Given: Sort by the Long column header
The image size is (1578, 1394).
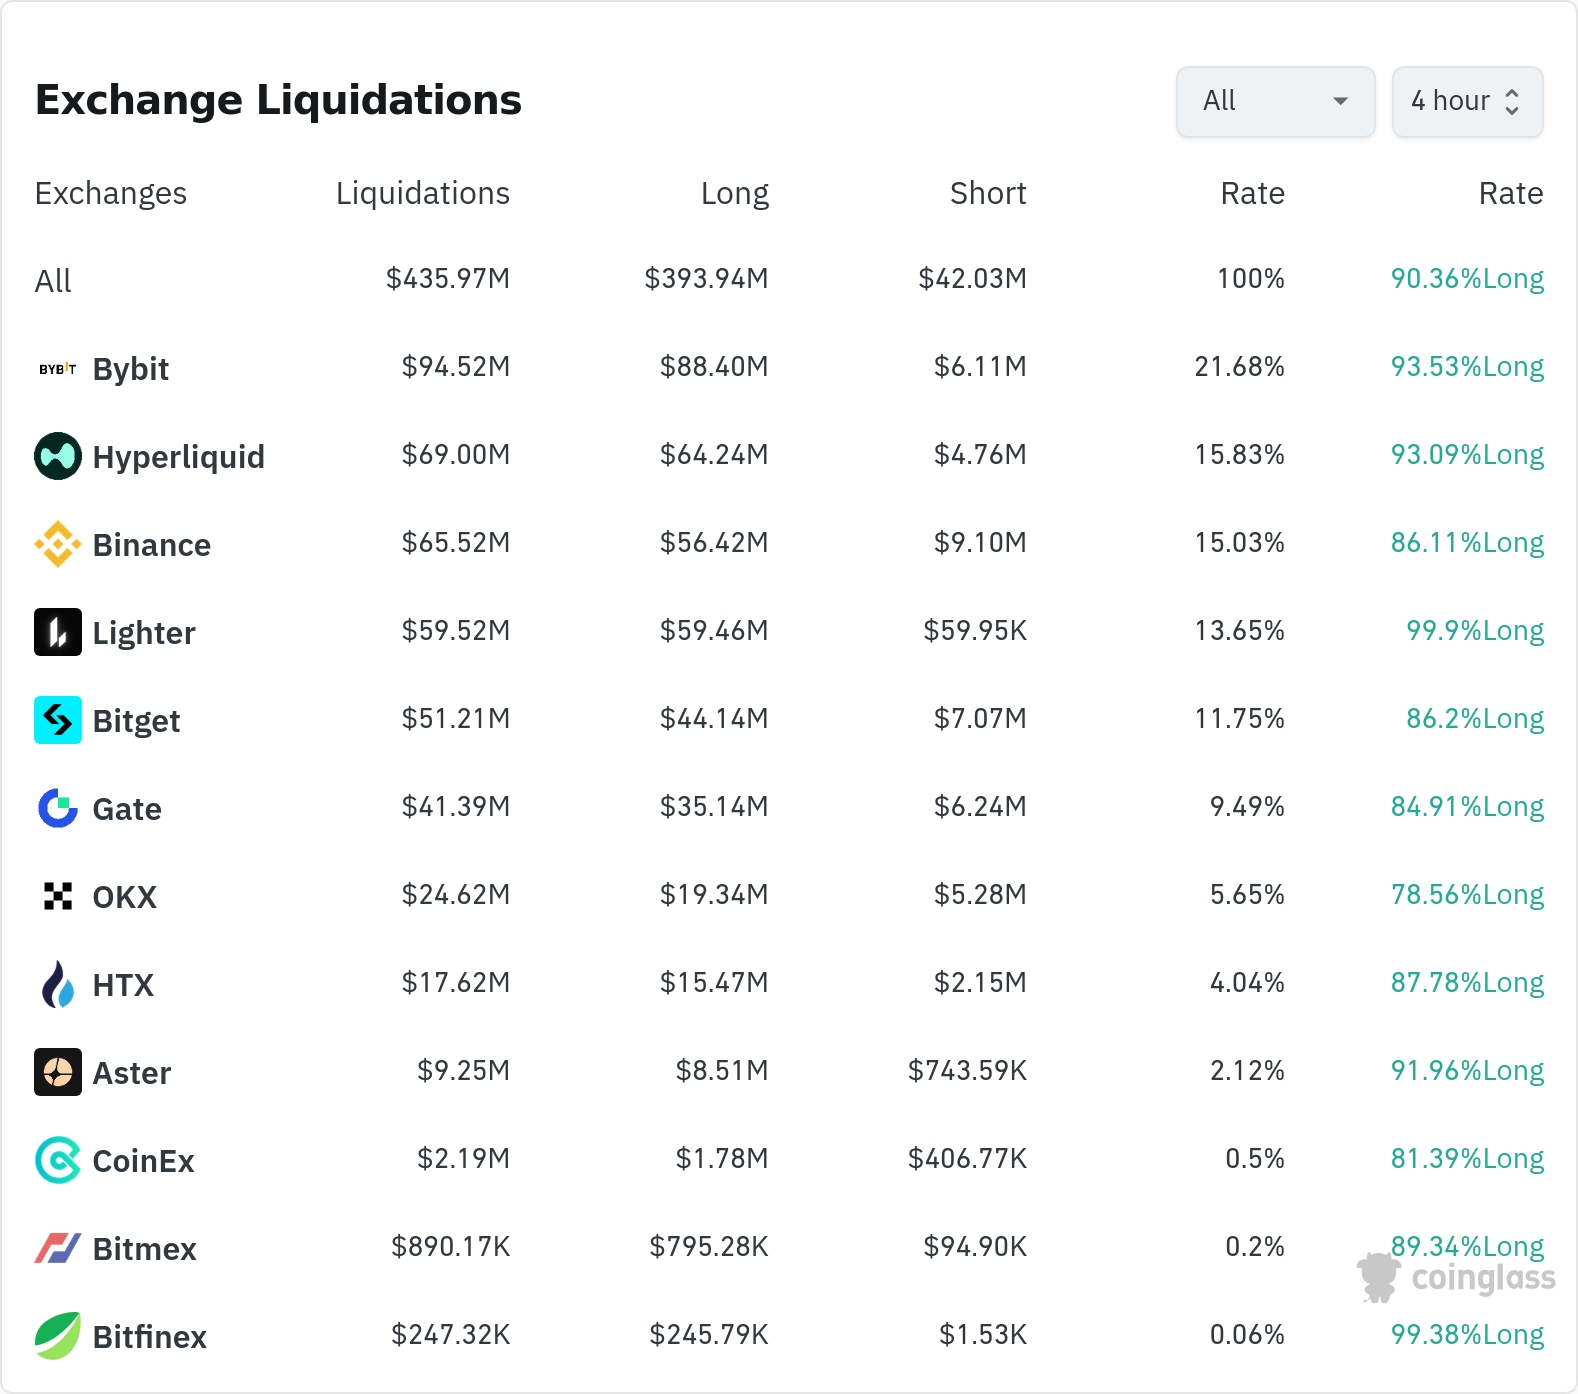Looking at the screenshot, I should pos(734,193).
